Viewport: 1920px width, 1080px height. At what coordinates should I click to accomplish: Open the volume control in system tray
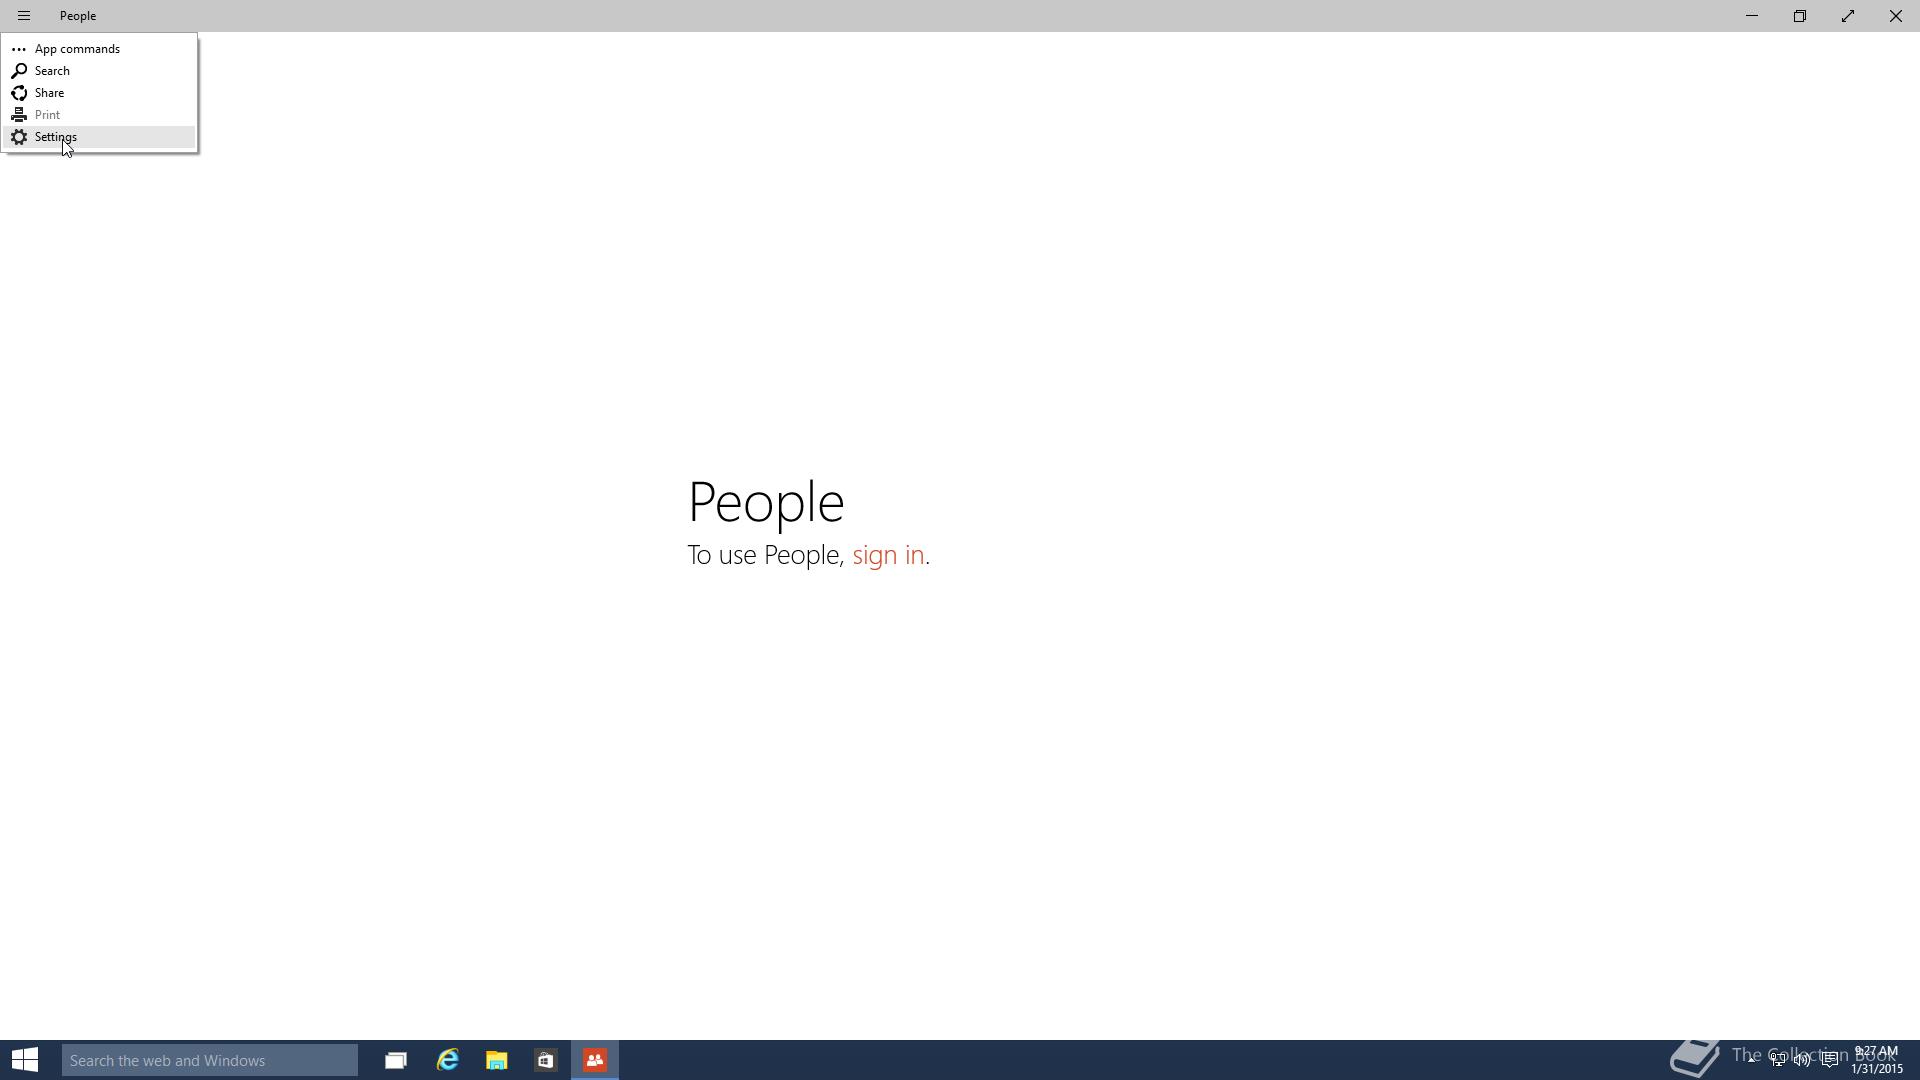(x=1803, y=1060)
